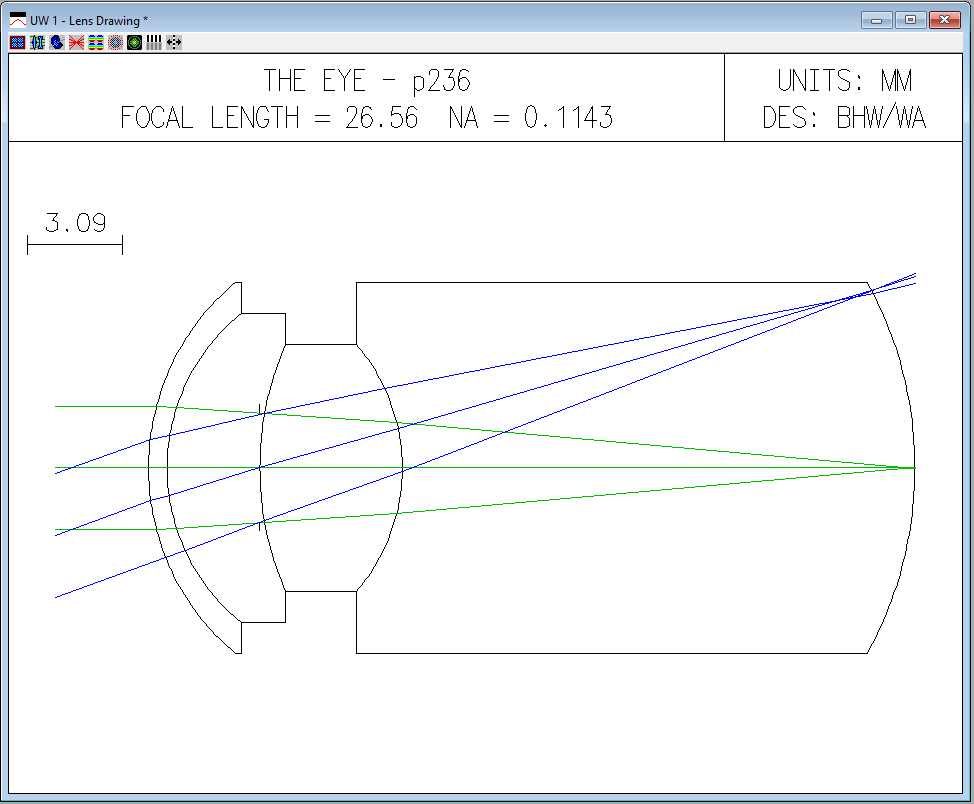
Task: Click the UW 1 - Lens Drawing title
Action: pos(89,21)
